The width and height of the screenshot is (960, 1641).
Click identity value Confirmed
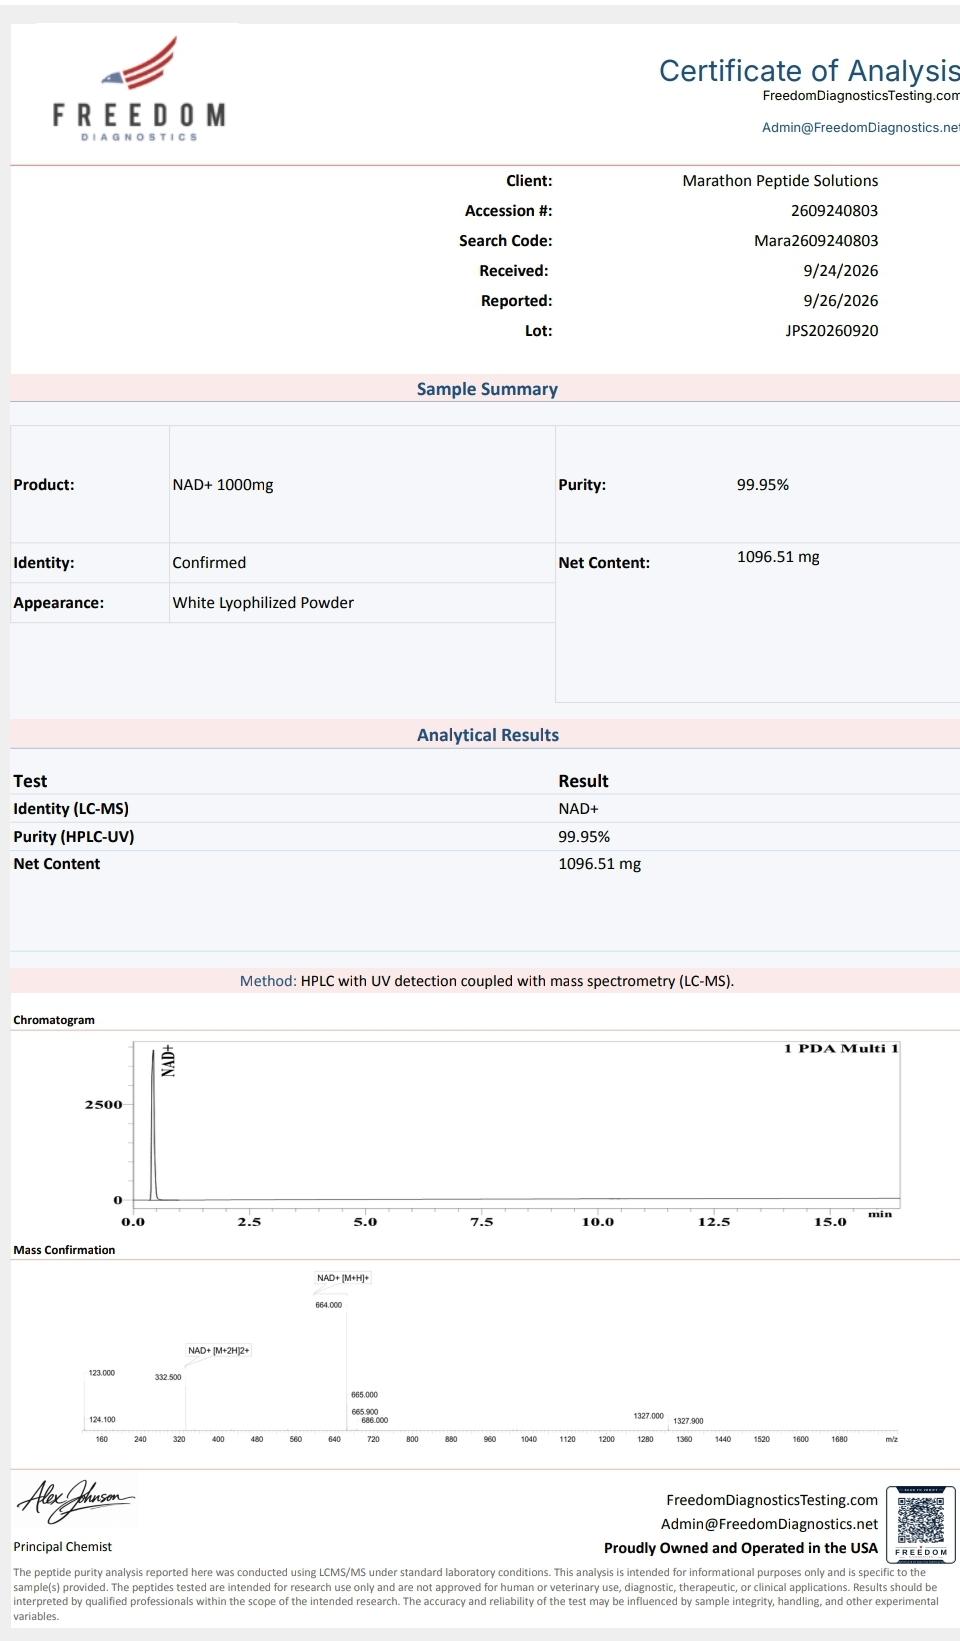pos(209,563)
